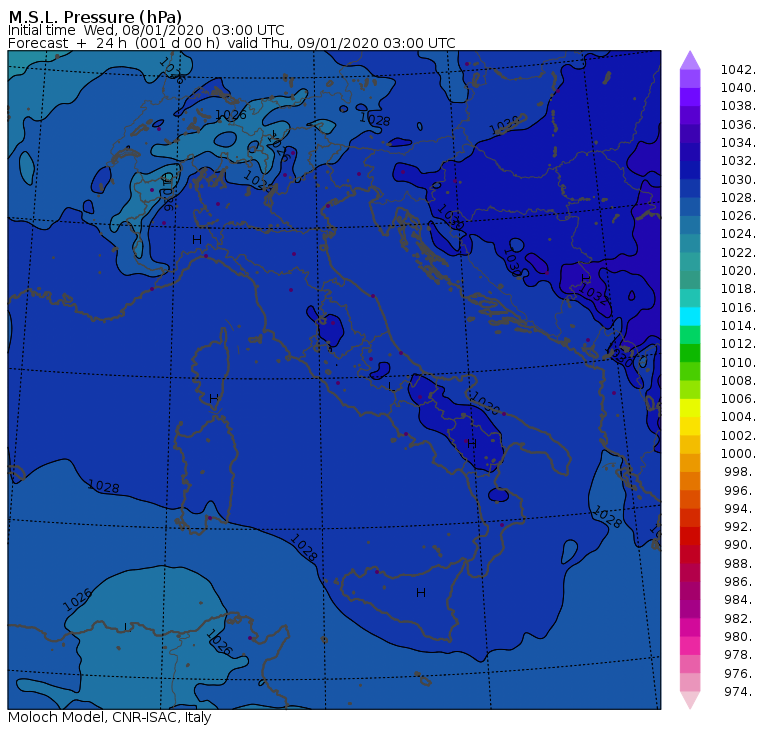Select the red swatch between 990 and 992

(690, 536)
